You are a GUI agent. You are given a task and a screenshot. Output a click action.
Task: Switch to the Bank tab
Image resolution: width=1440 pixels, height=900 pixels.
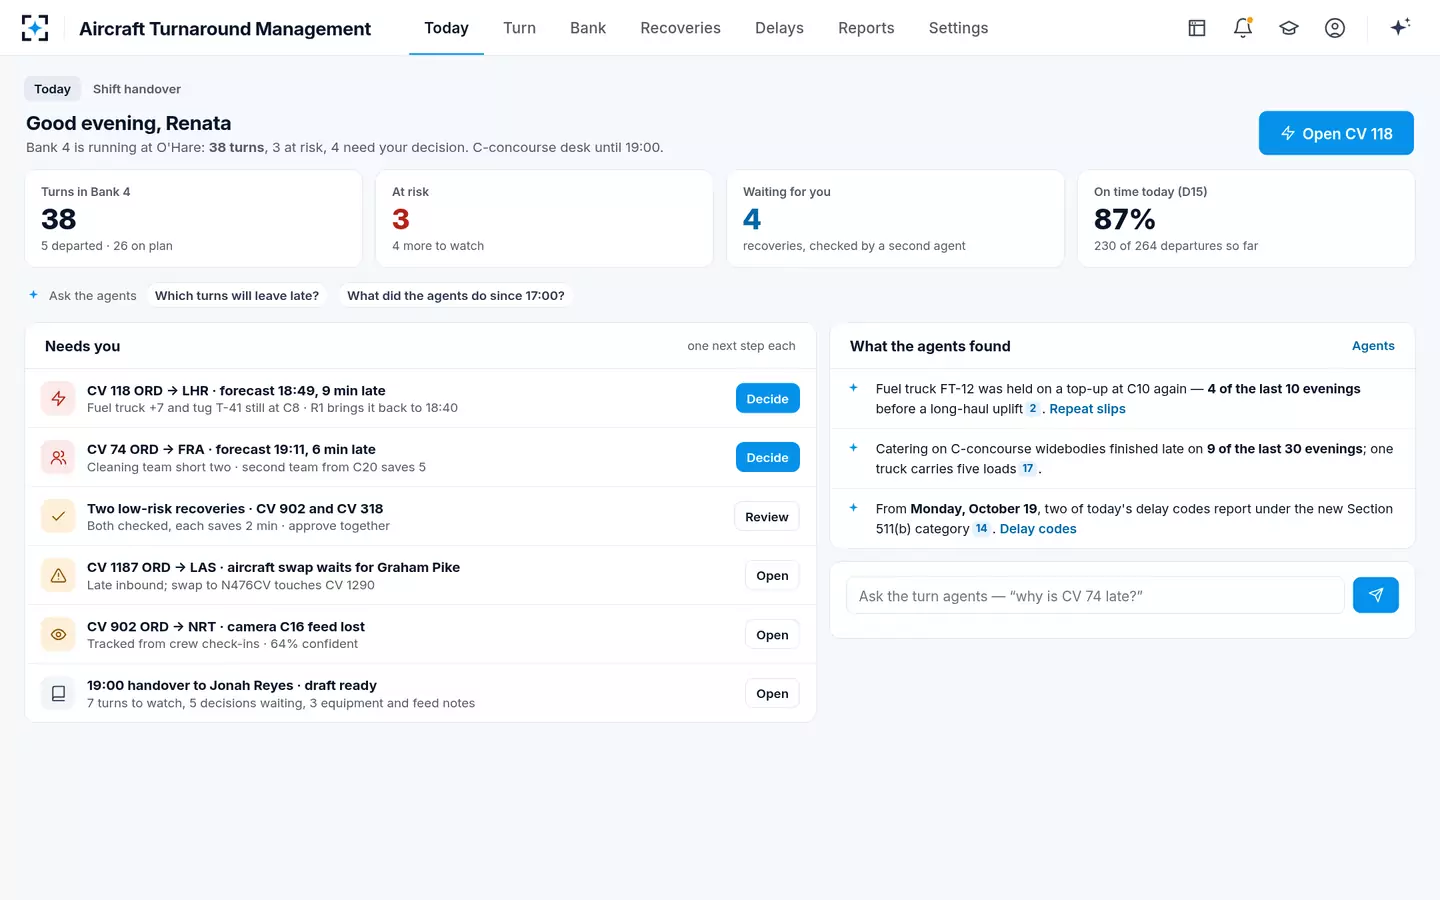pyautogui.click(x=588, y=28)
